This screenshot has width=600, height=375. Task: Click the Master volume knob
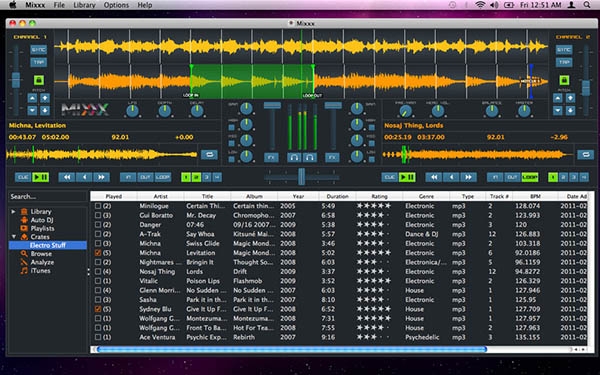pos(524,111)
